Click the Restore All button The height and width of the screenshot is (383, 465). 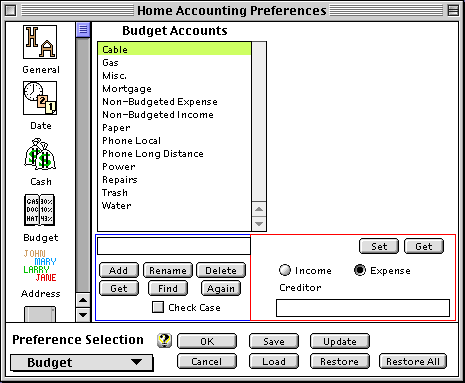(x=413, y=361)
